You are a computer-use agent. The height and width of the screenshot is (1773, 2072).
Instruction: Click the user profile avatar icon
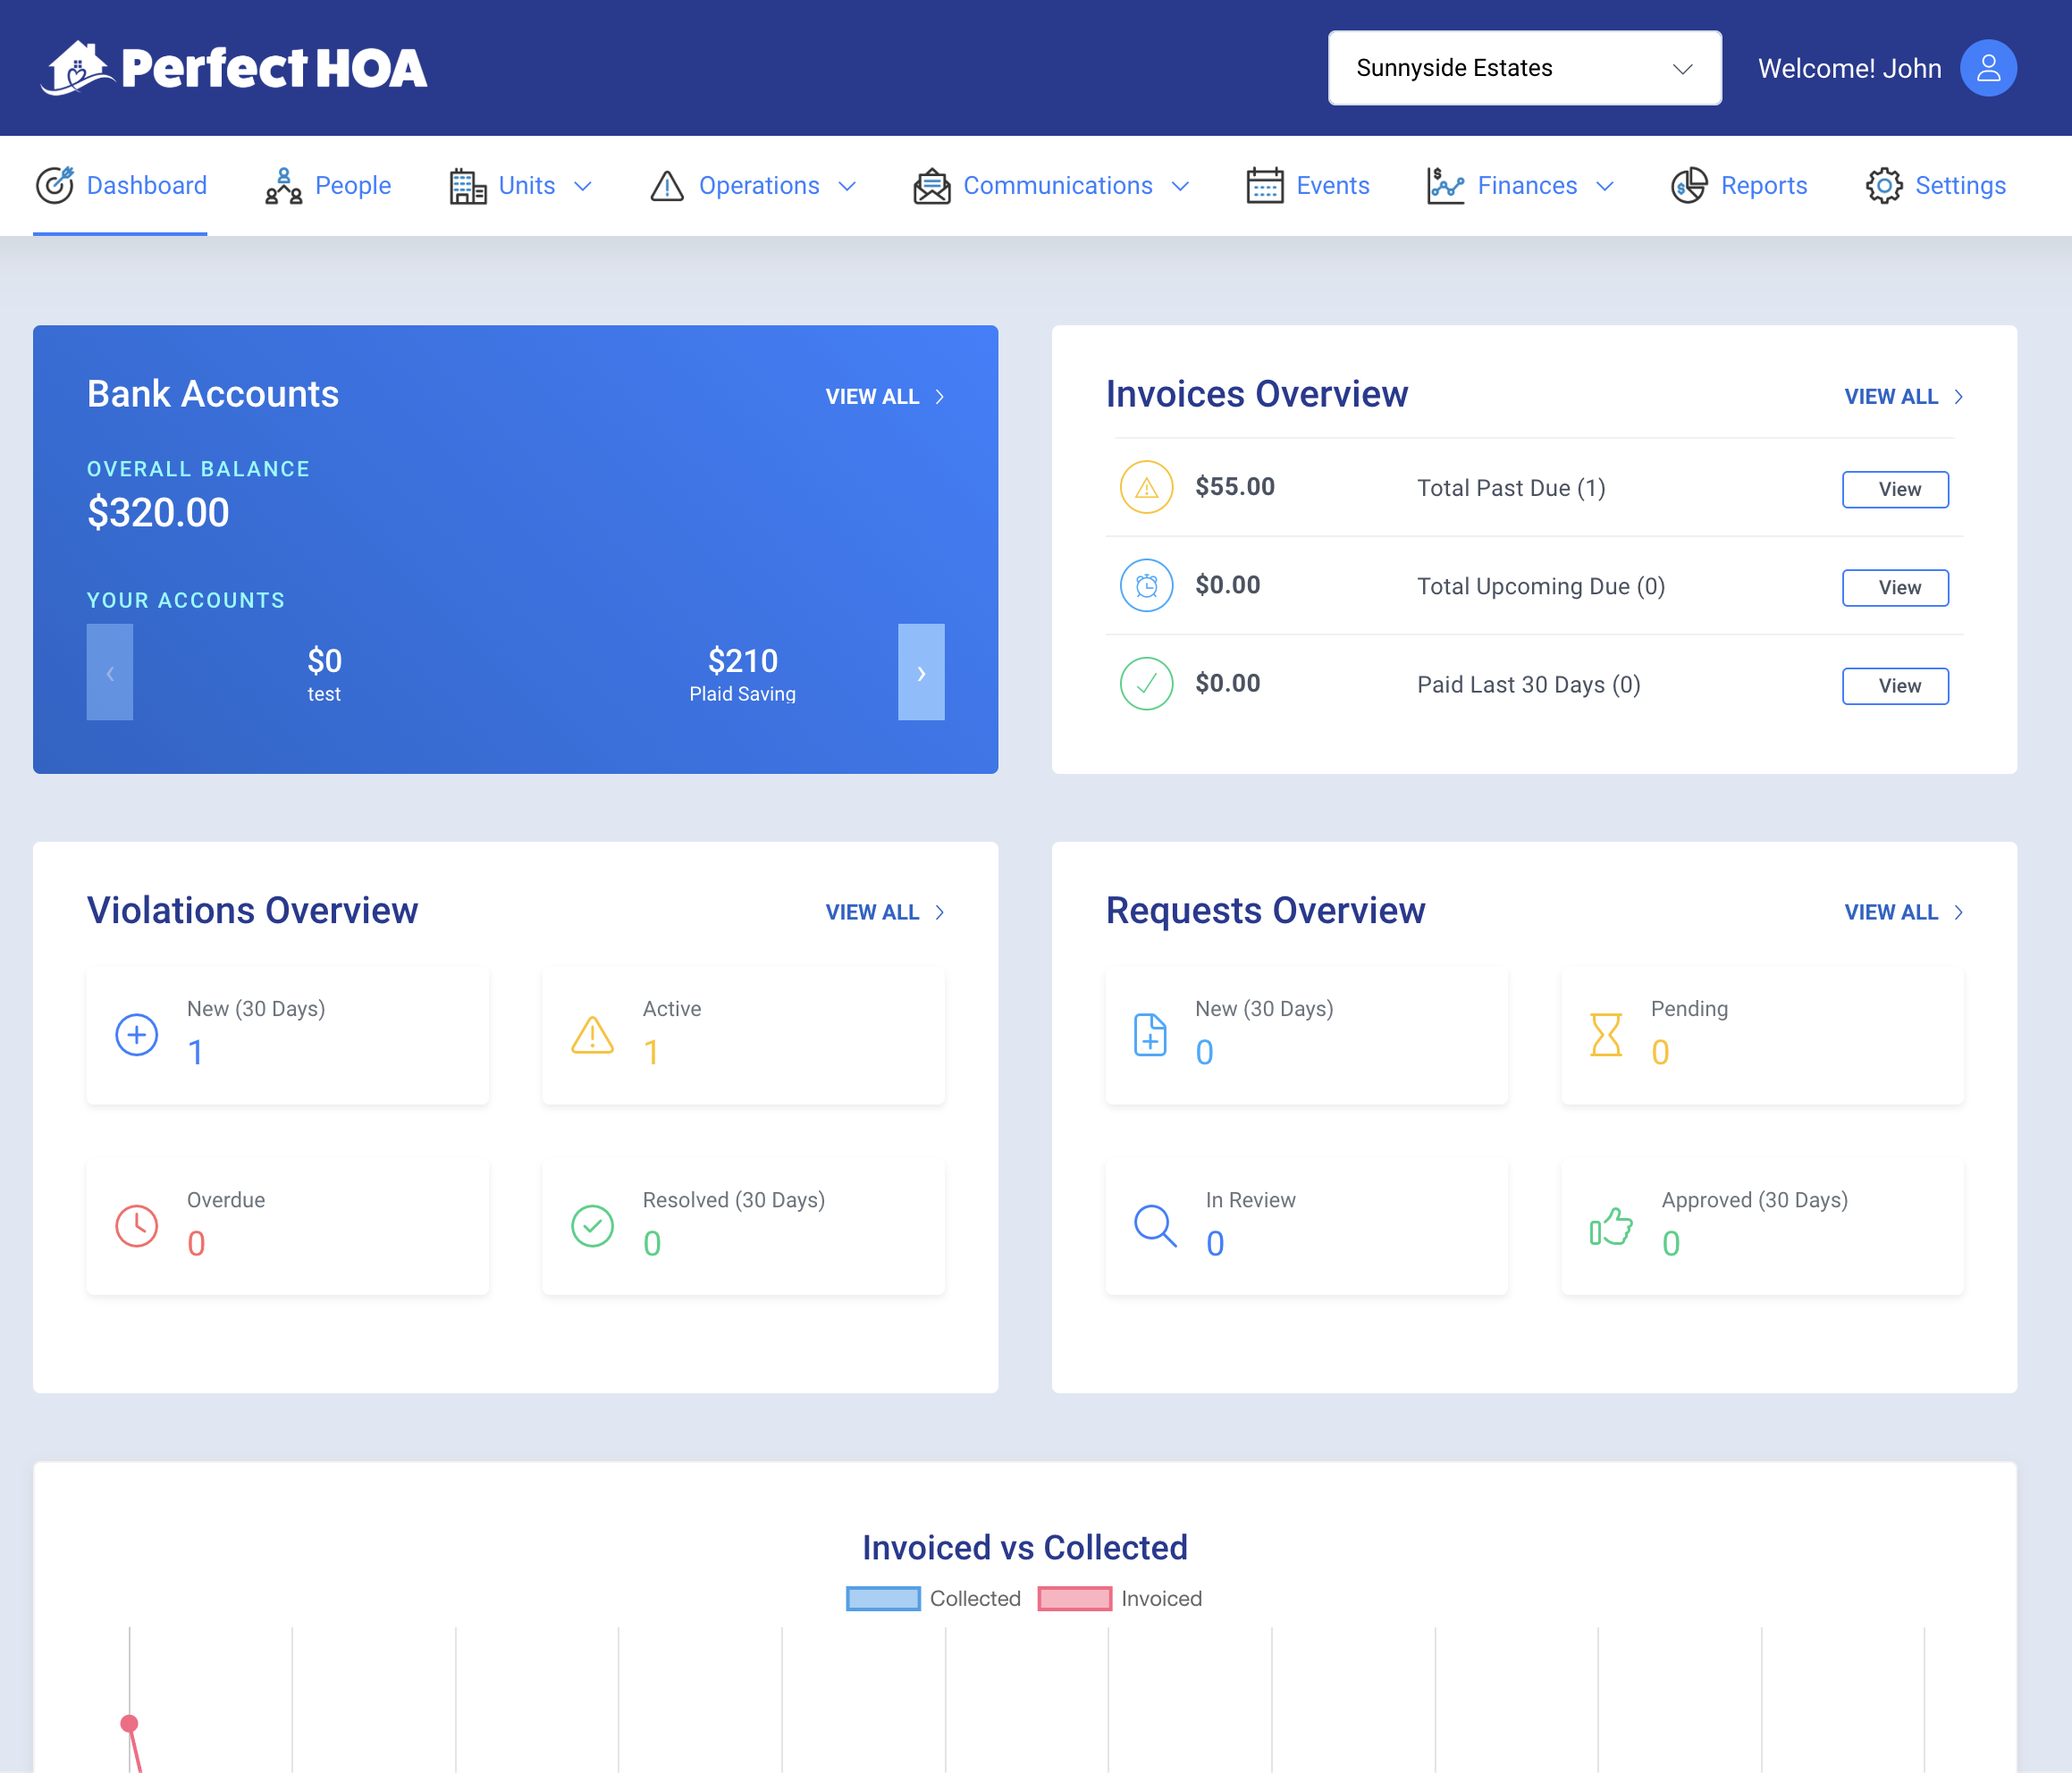pos(1987,68)
